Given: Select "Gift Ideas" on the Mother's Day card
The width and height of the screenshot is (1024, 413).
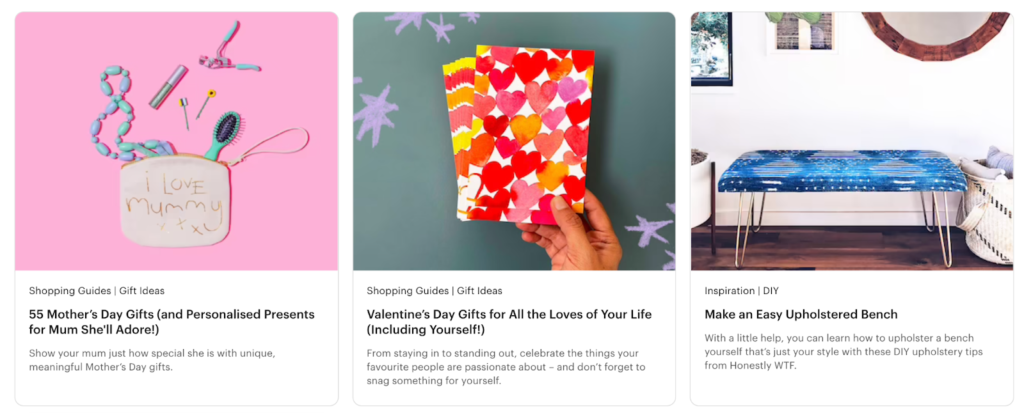Looking at the screenshot, I should tap(142, 291).
